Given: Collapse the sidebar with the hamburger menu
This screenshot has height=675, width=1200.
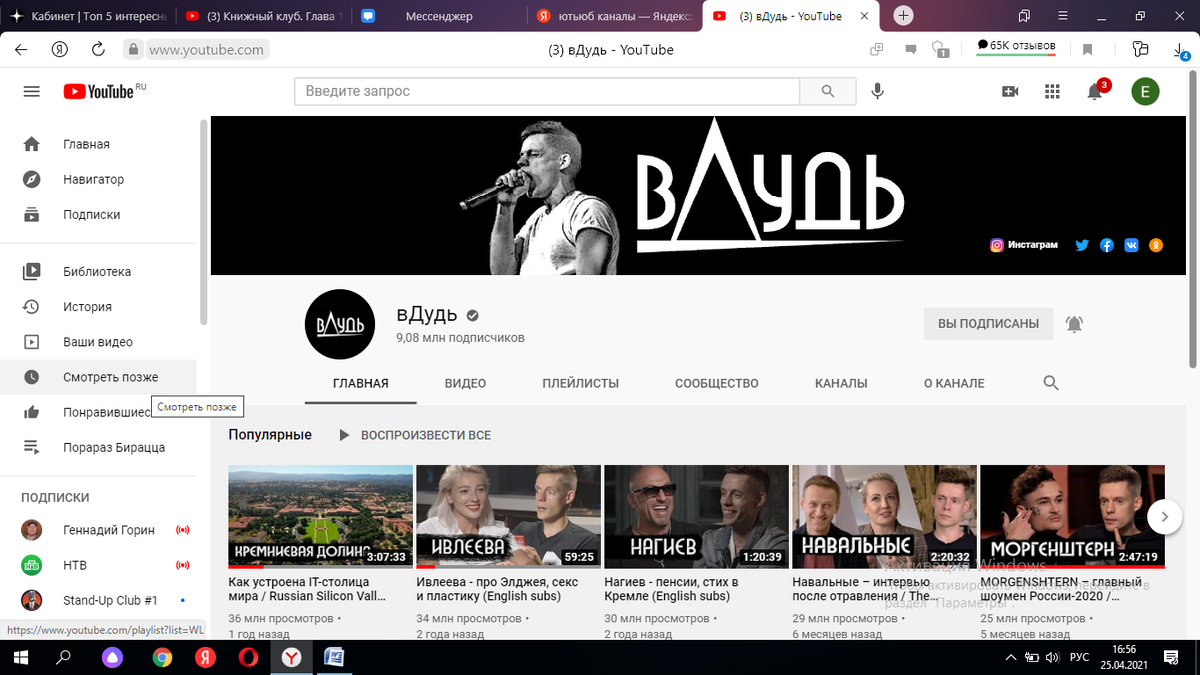Looking at the screenshot, I should [x=31, y=91].
